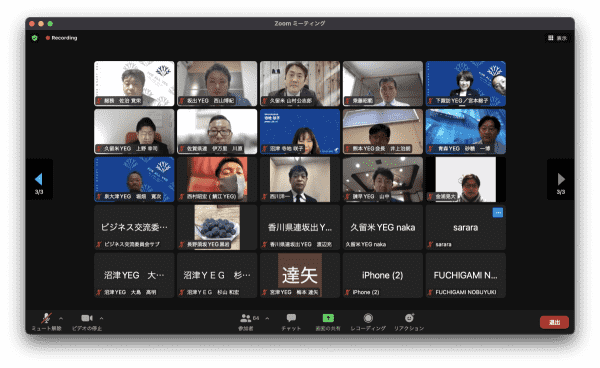Expand the participants options arrow
The image size is (600, 368).
click(x=267, y=318)
